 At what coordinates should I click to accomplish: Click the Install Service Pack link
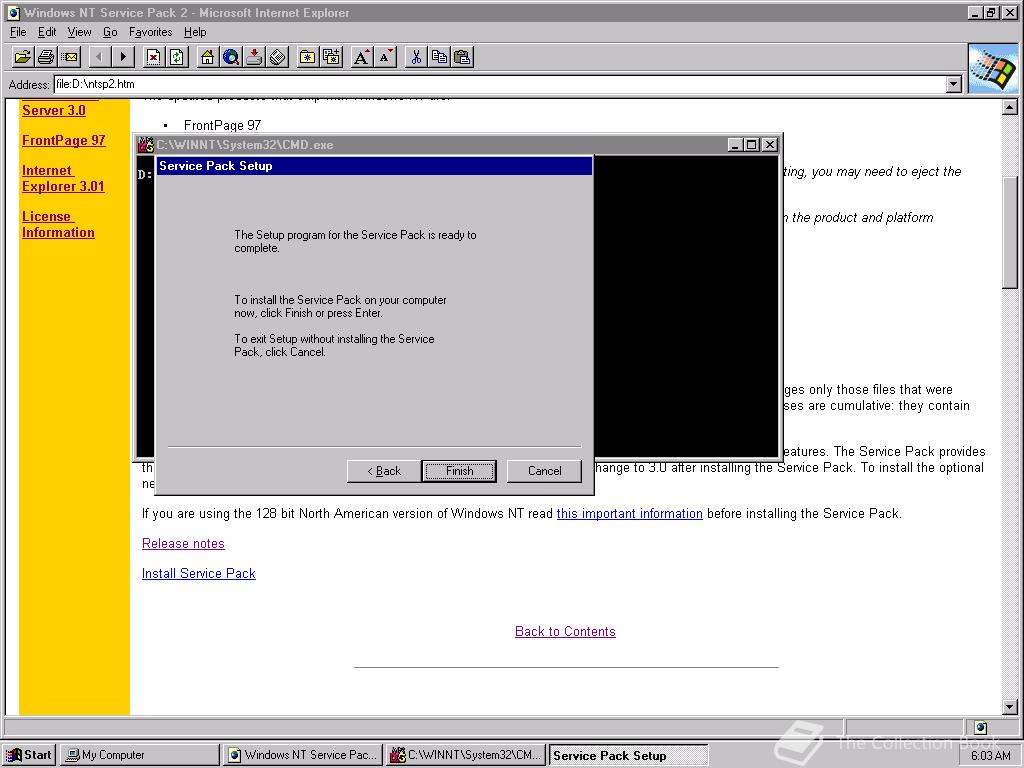pos(199,573)
